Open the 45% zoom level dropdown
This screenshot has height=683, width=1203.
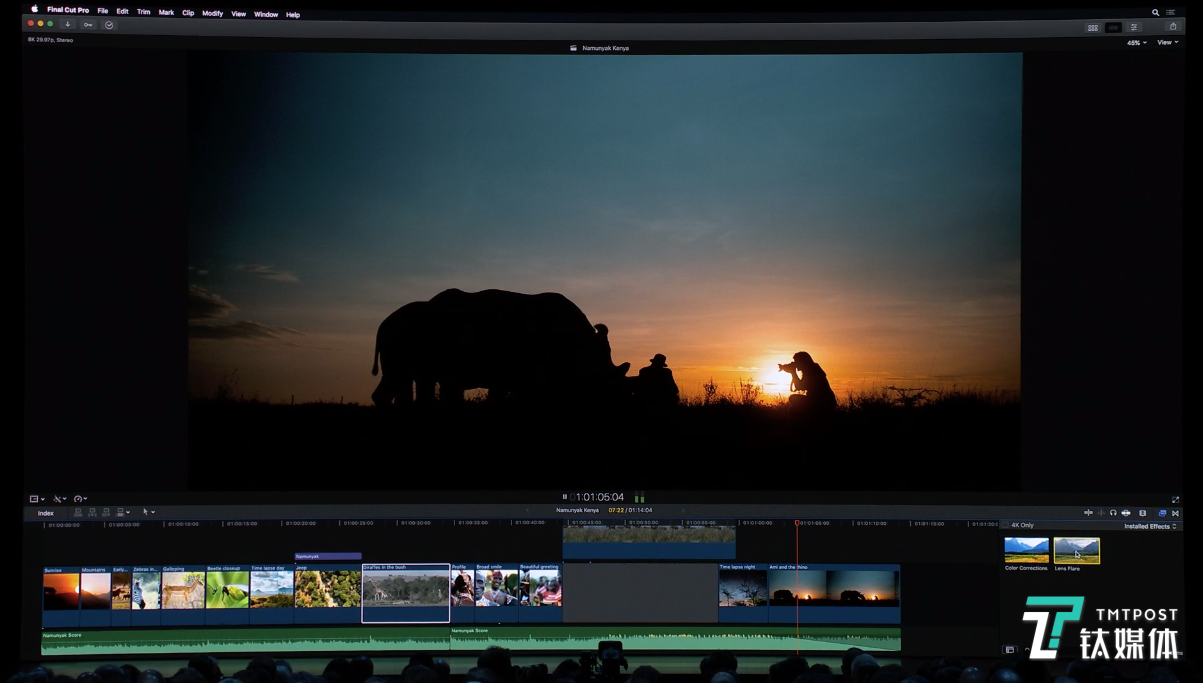click(1137, 43)
